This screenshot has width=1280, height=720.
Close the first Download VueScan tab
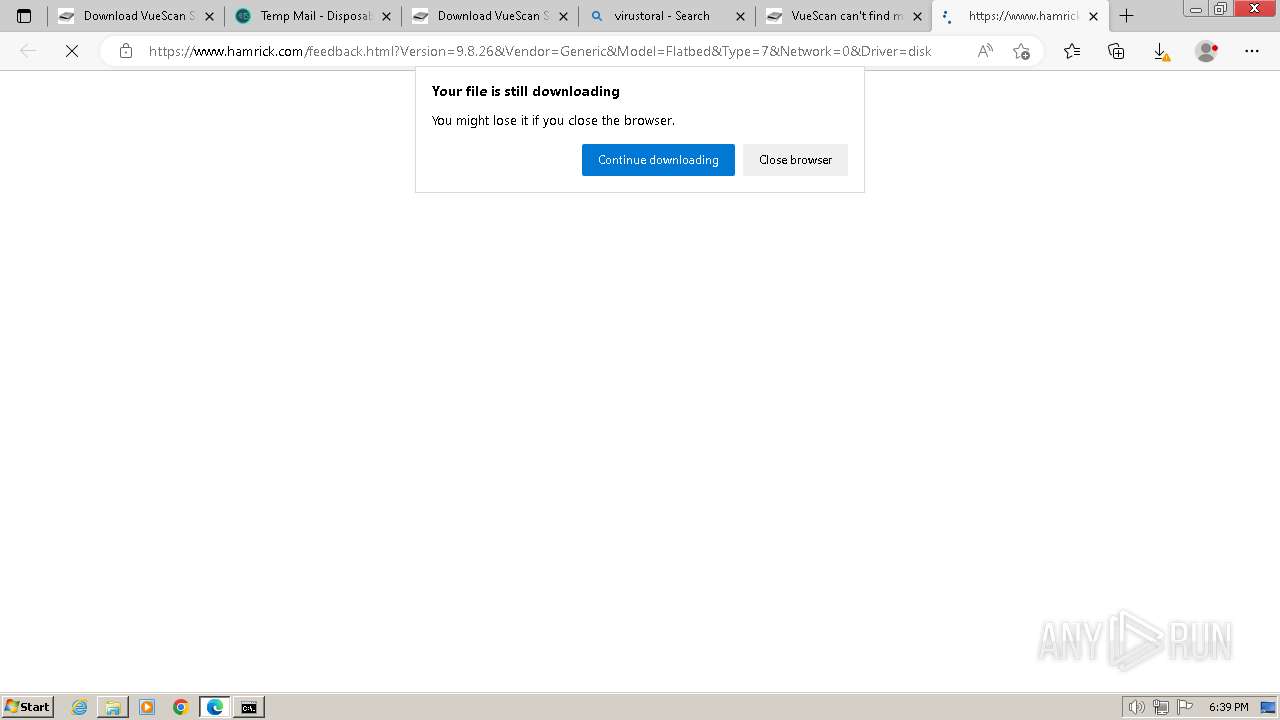[x=209, y=16]
